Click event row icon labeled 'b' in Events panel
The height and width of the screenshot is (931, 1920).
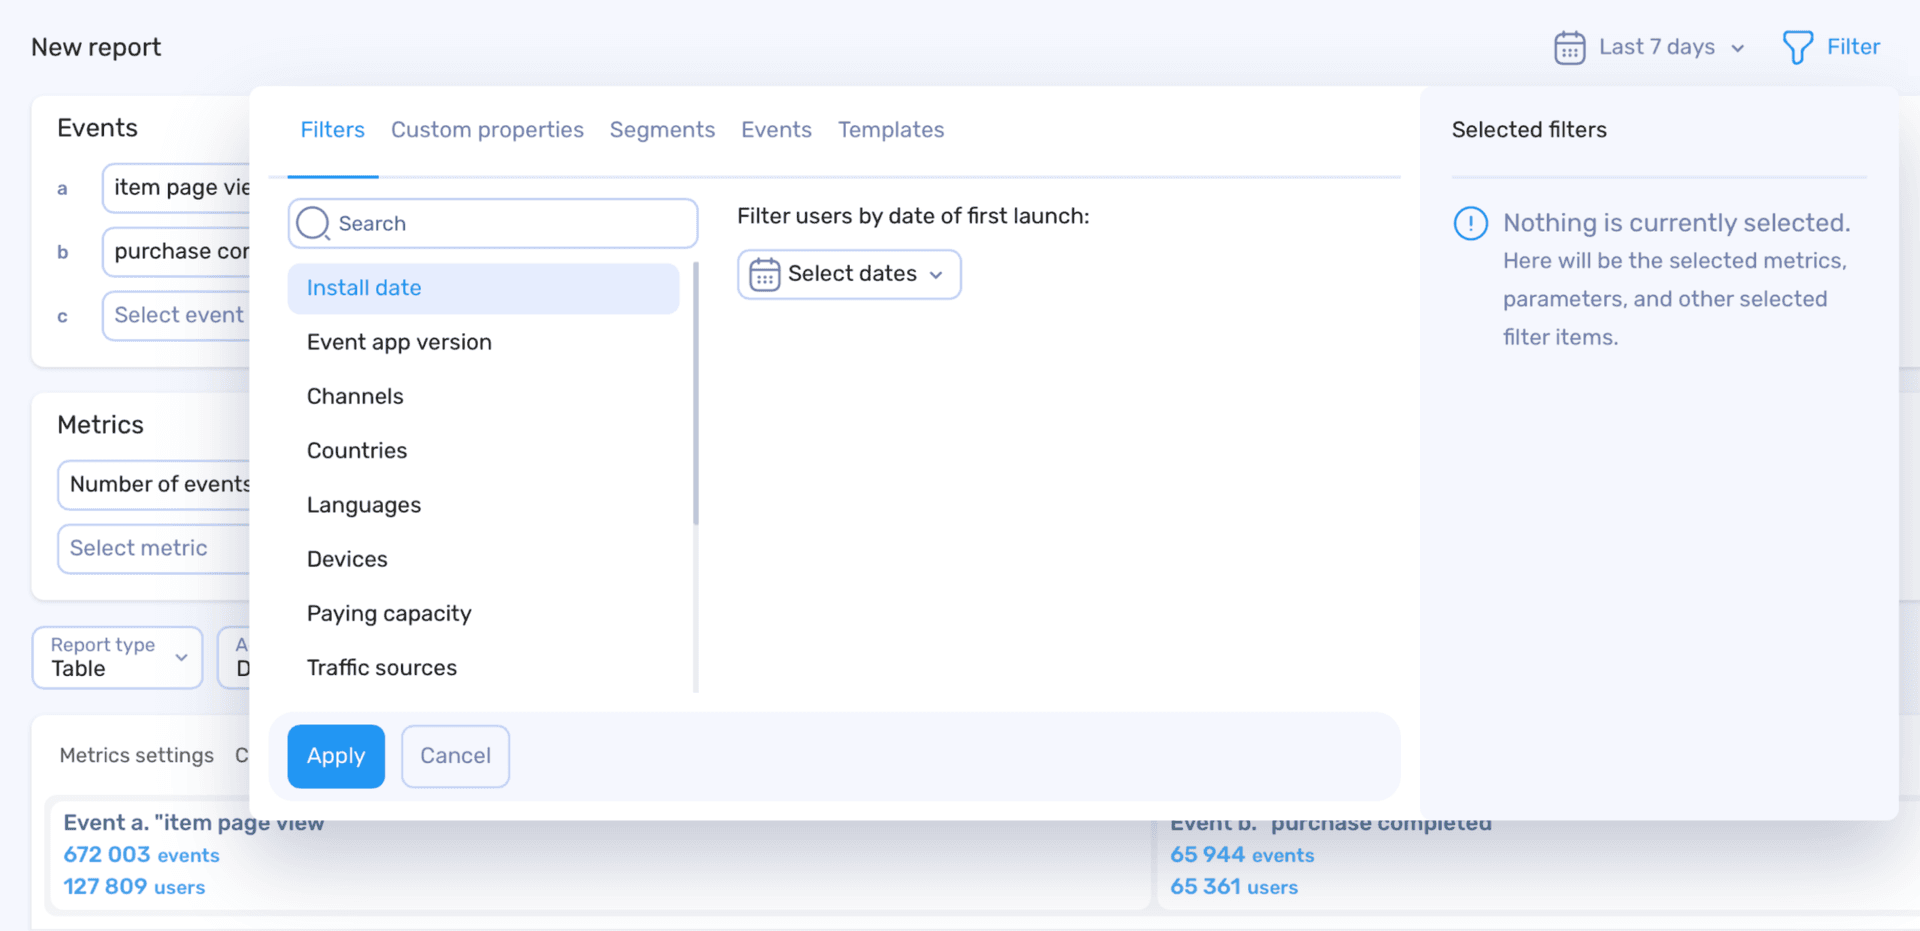coord(62,252)
